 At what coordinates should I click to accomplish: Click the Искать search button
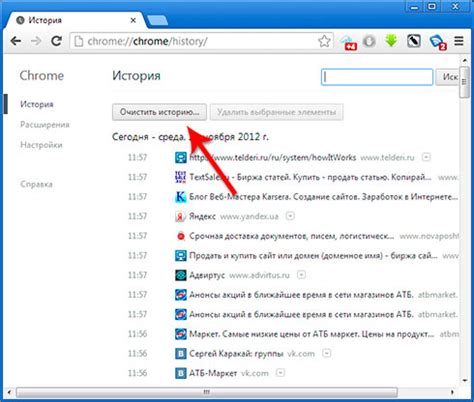(x=447, y=77)
